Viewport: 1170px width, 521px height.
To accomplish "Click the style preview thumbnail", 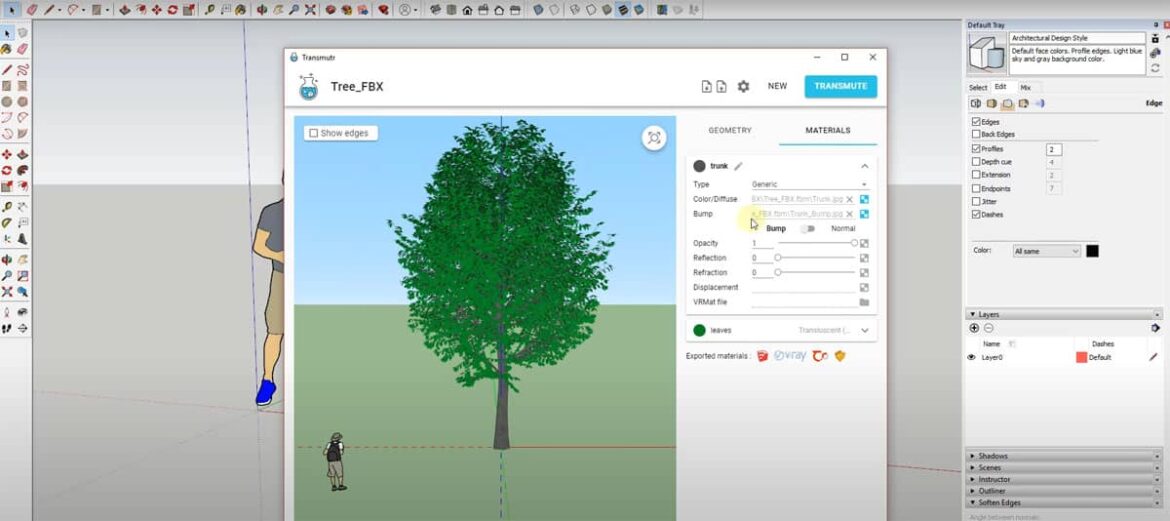I will pos(987,54).
